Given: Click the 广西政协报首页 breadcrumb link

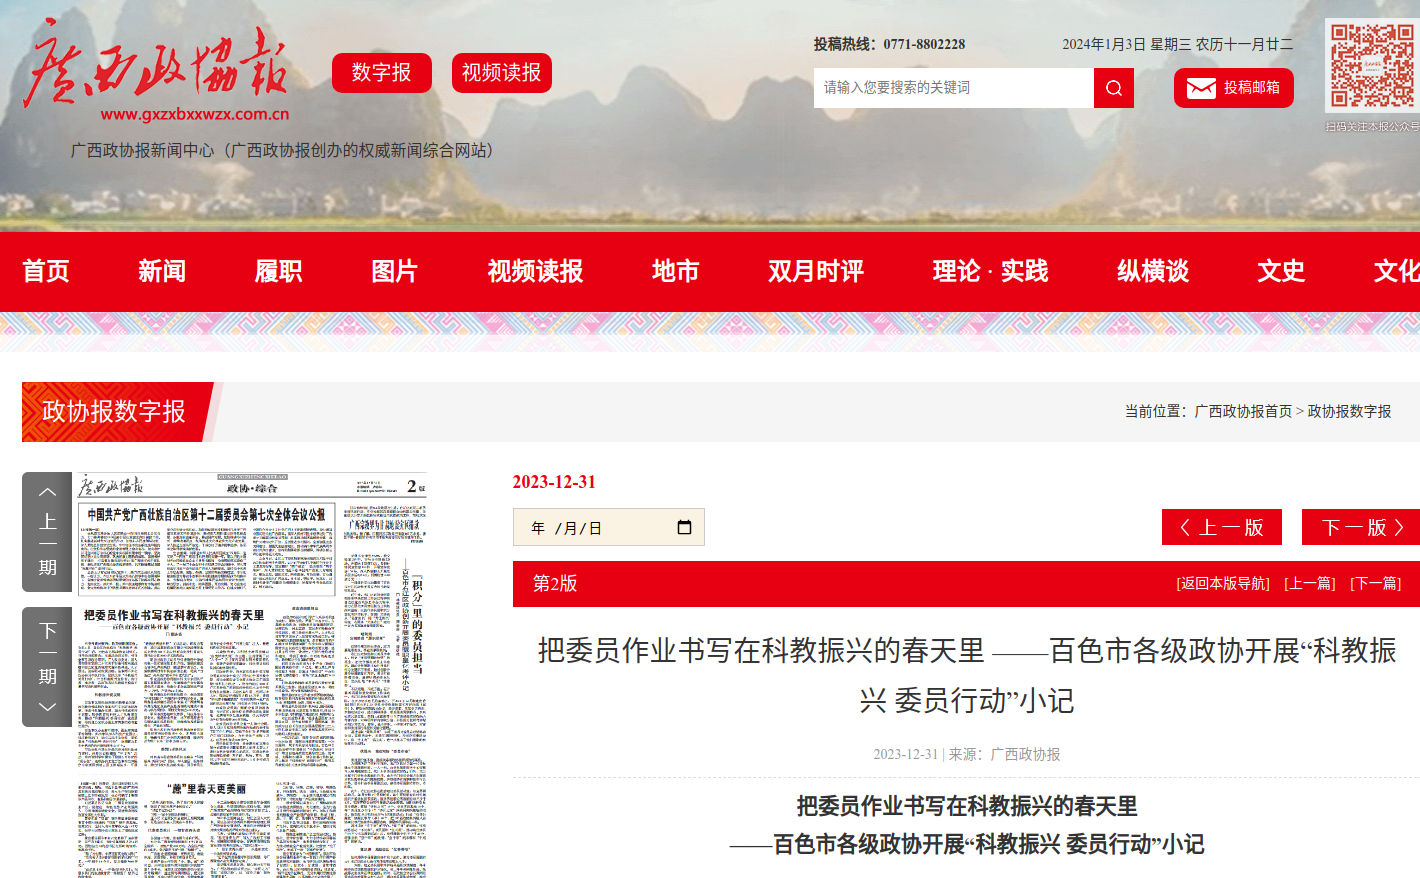Looking at the screenshot, I should tap(1243, 411).
